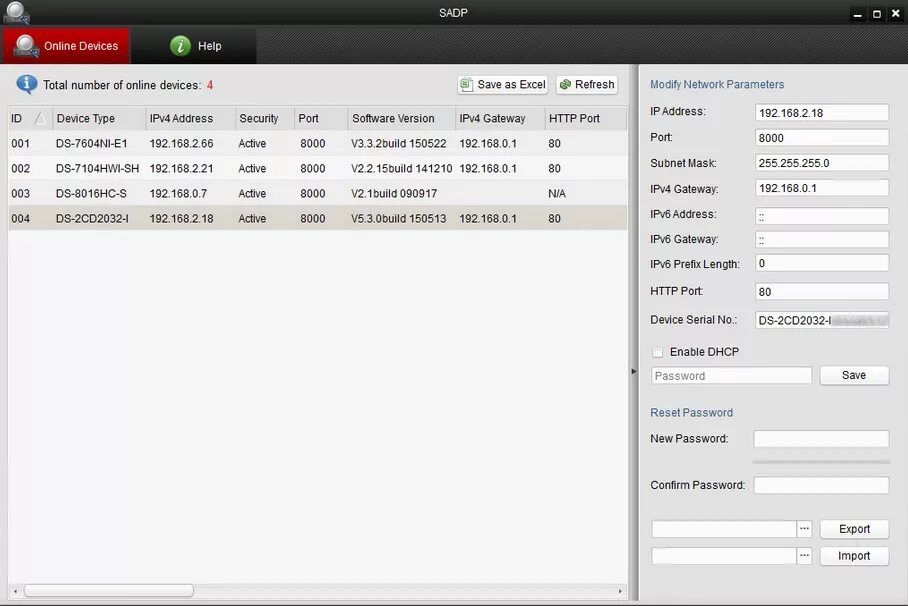Click the Export button

point(854,528)
